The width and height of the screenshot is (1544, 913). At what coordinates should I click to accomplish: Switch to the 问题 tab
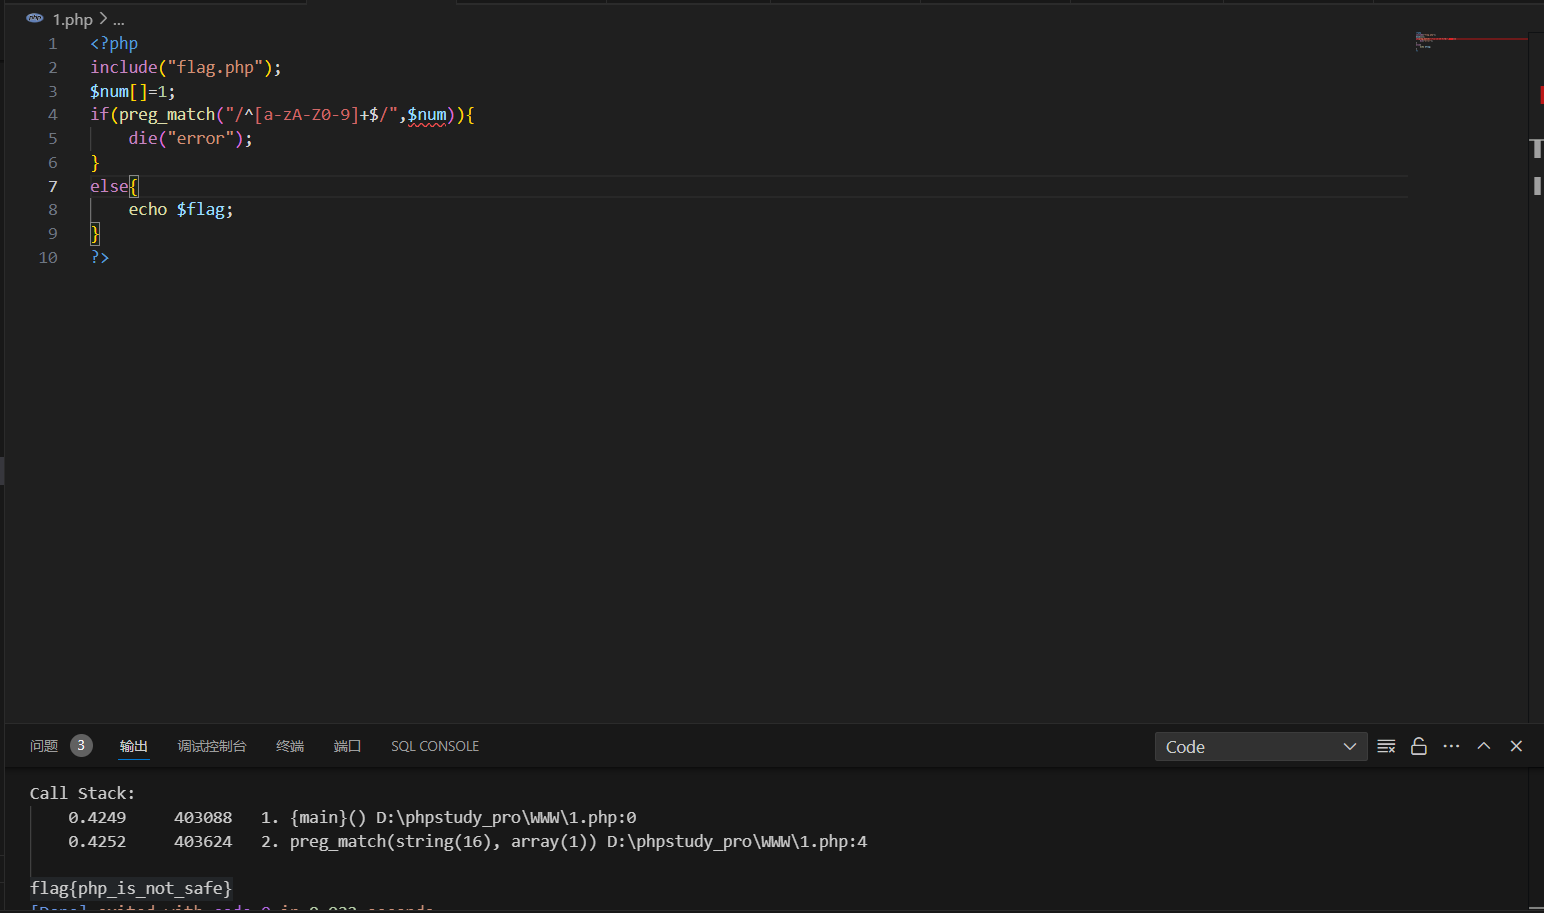44,747
